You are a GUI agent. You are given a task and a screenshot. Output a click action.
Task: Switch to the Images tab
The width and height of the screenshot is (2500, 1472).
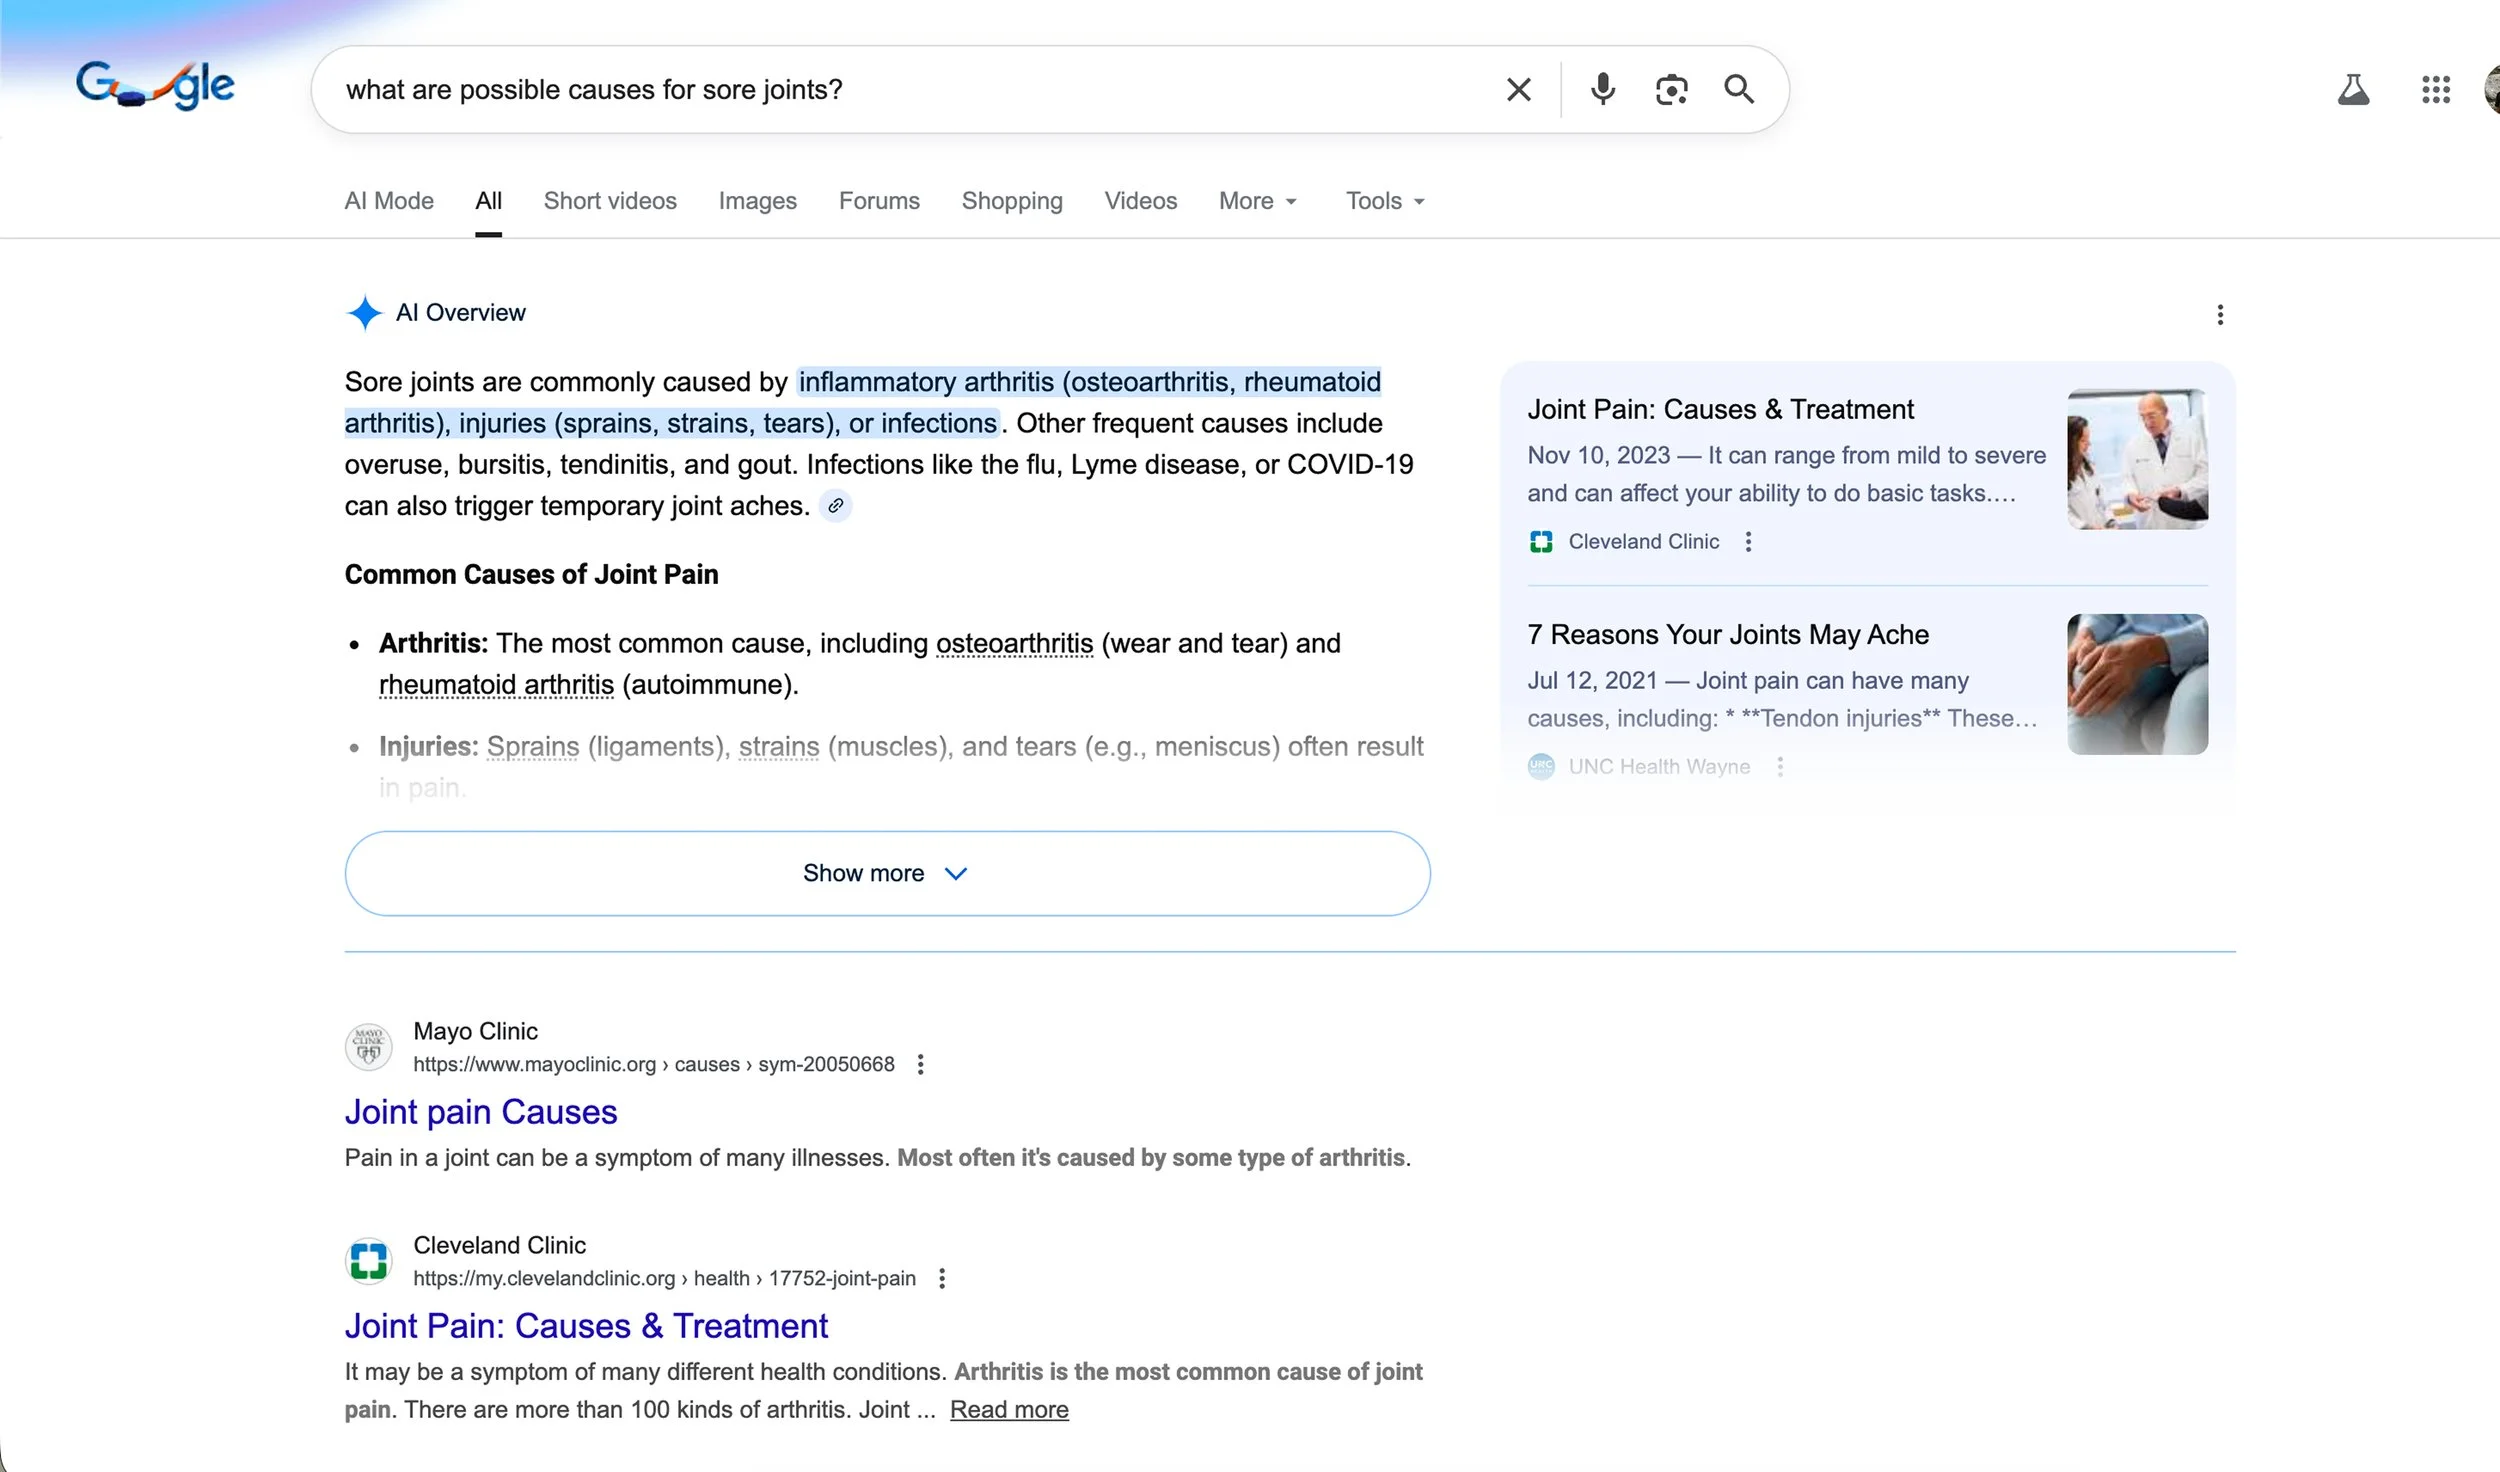click(x=757, y=201)
